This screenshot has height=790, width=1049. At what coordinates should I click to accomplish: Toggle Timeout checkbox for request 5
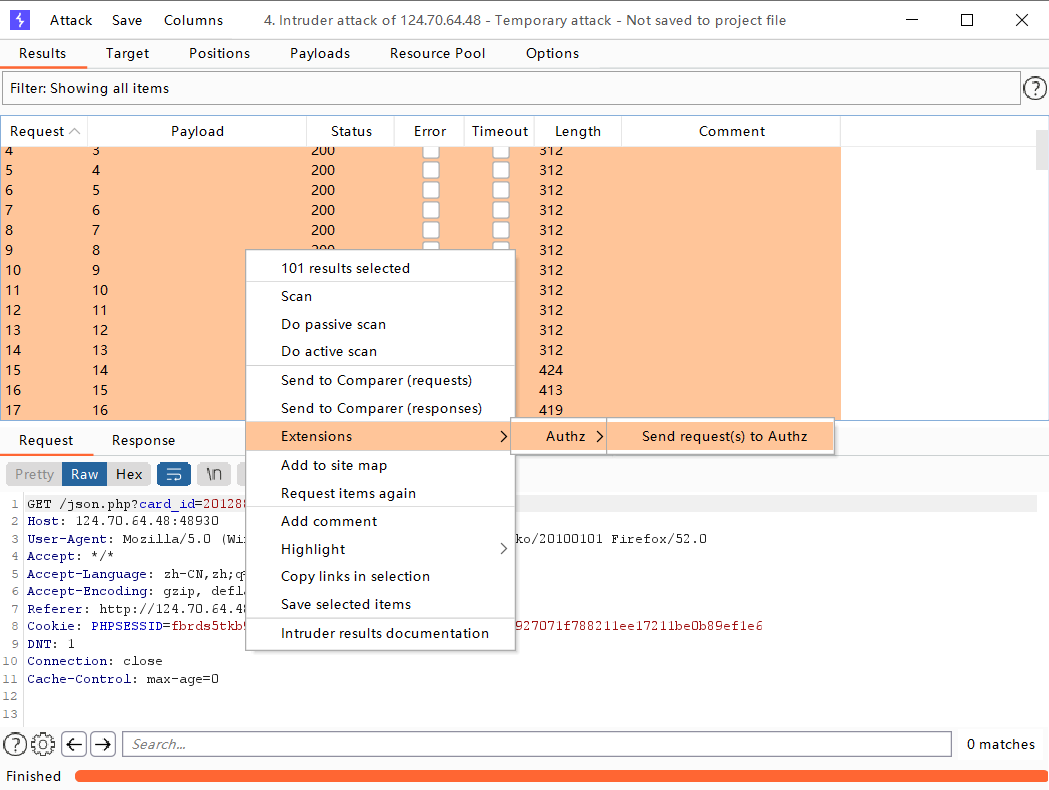(500, 170)
